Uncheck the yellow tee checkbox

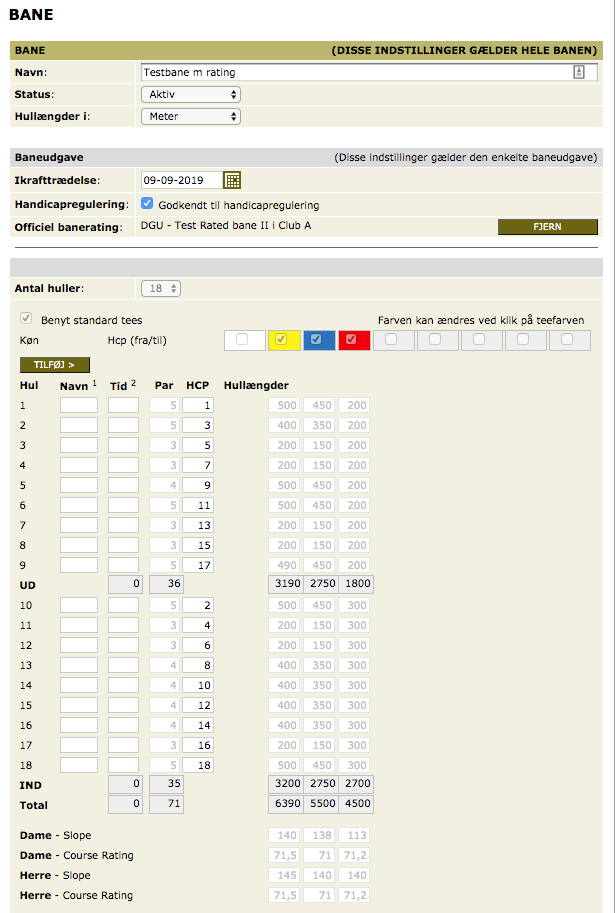tap(280, 340)
